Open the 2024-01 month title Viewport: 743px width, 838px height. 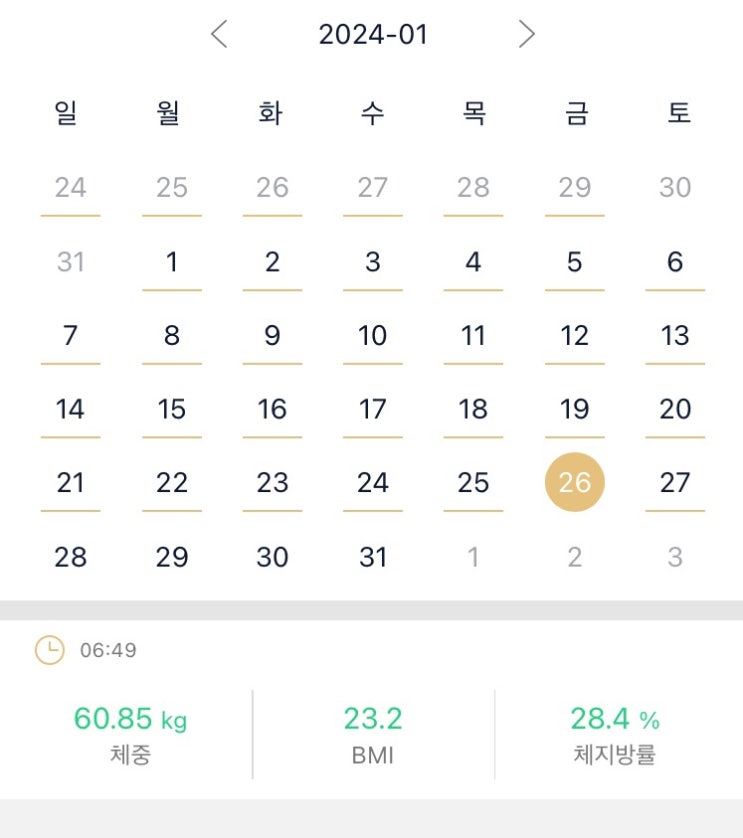(x=373, y=35)
